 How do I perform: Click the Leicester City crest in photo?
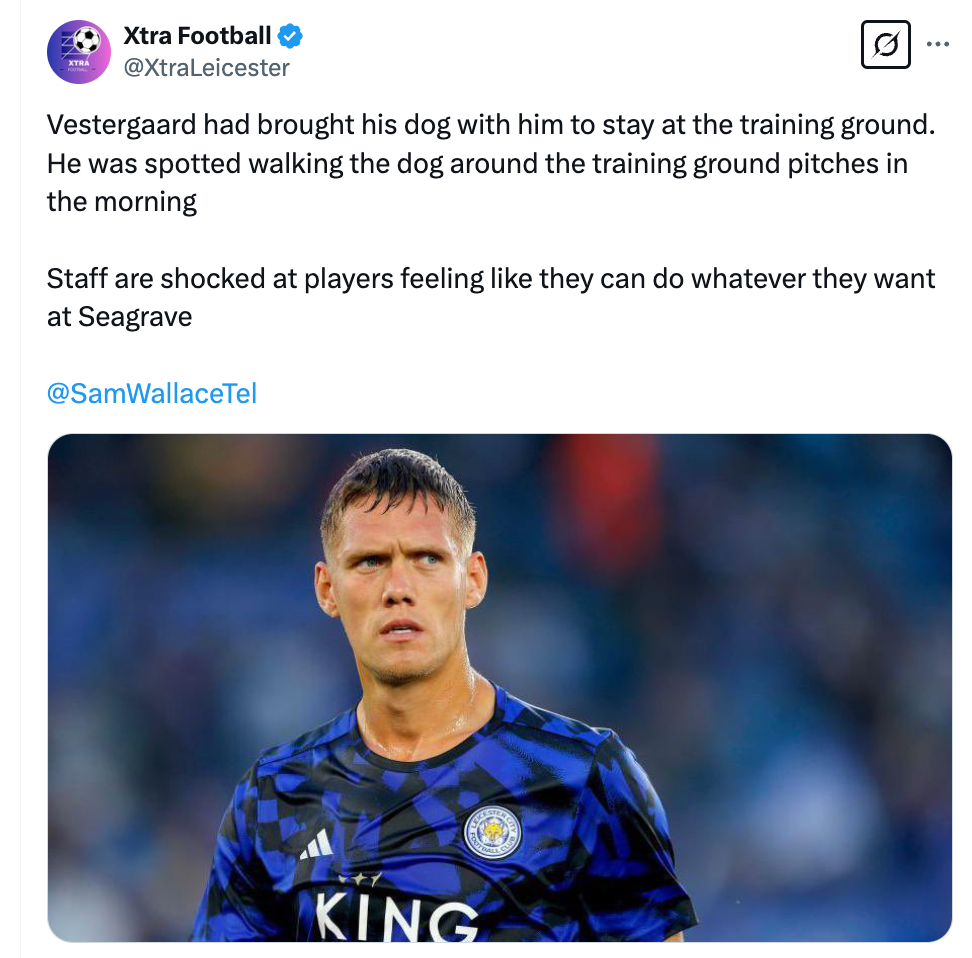pos(493,833)
